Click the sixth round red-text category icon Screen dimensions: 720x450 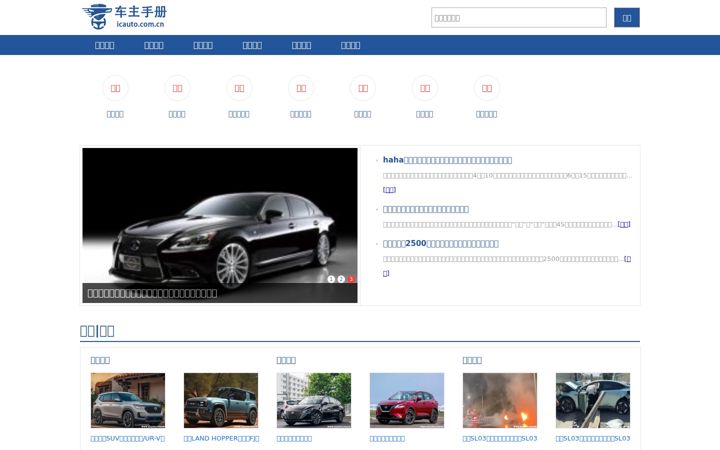425,88
